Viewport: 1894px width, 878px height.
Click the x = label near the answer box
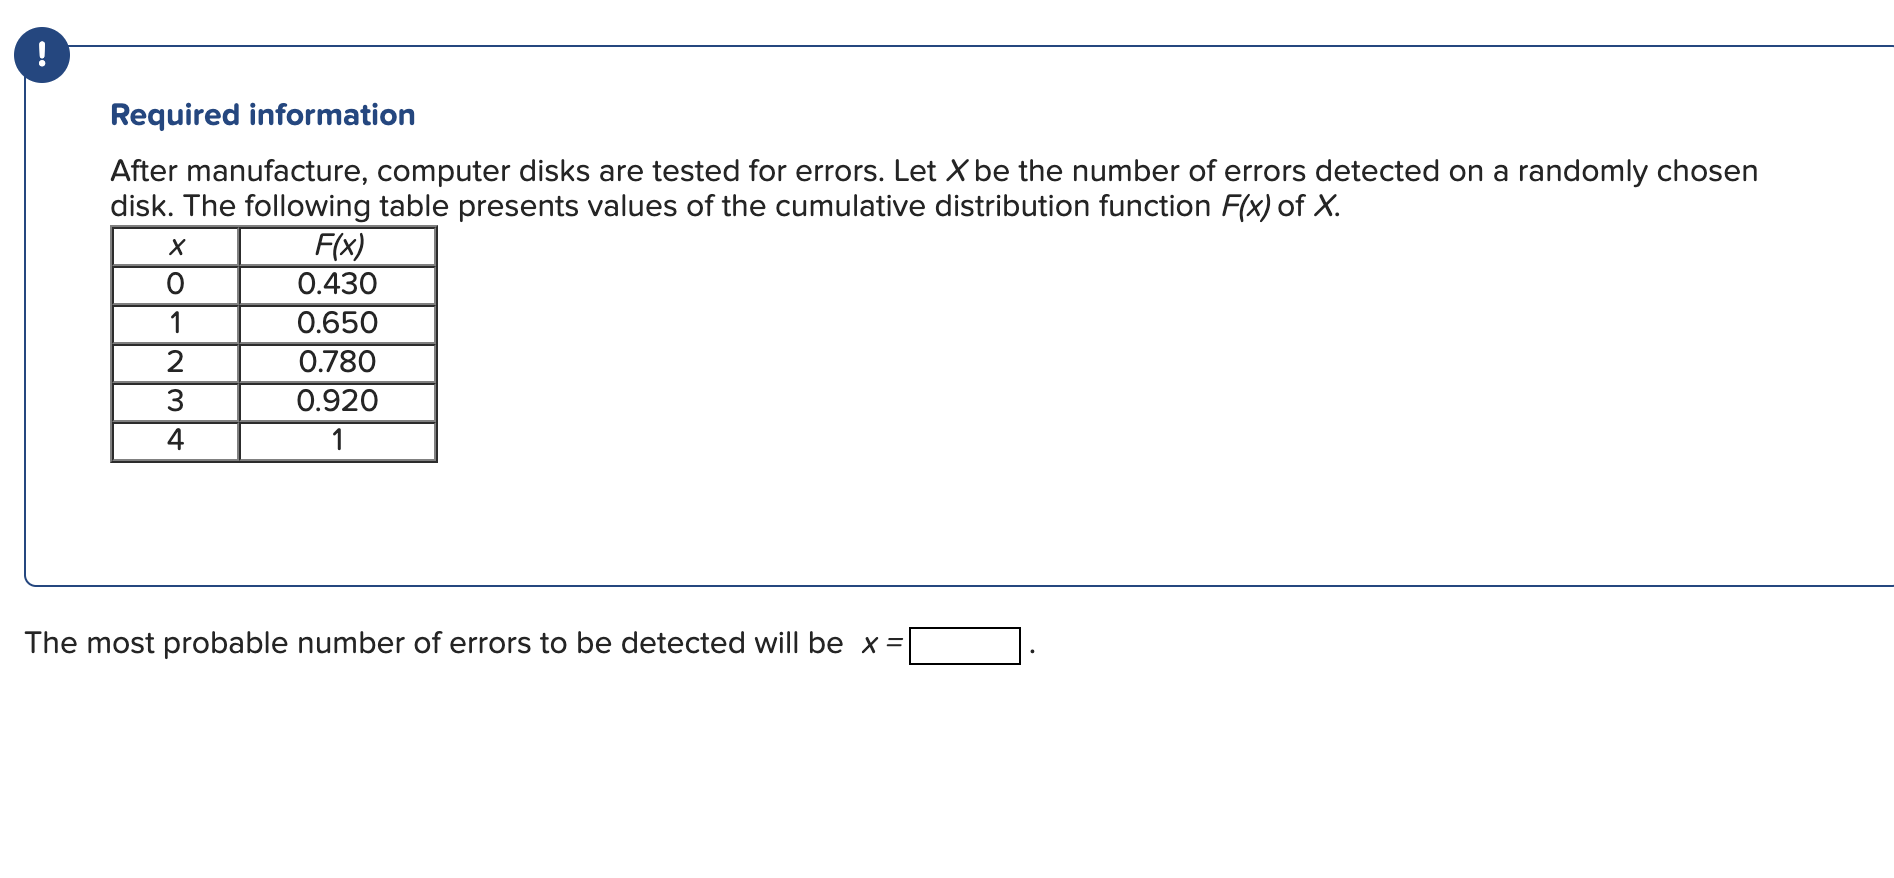point(880,643)
